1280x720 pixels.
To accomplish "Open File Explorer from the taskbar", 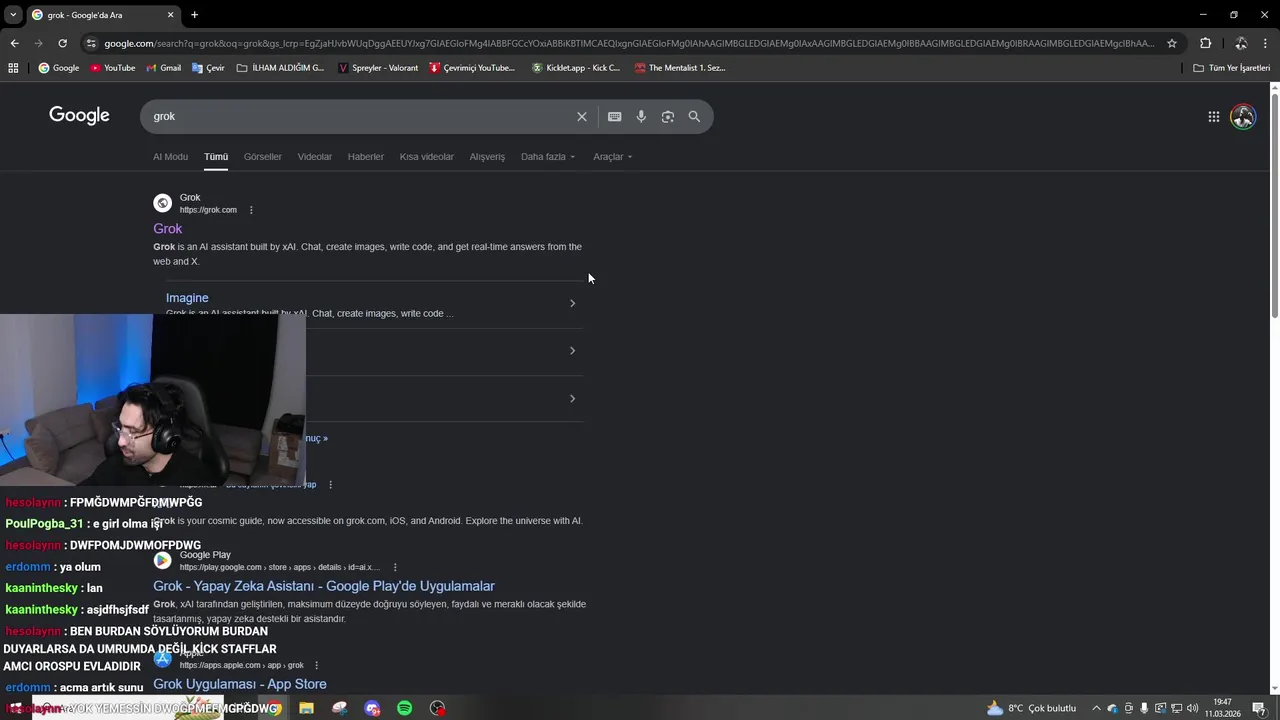I will pyautogui.click(x=306, y=708).
